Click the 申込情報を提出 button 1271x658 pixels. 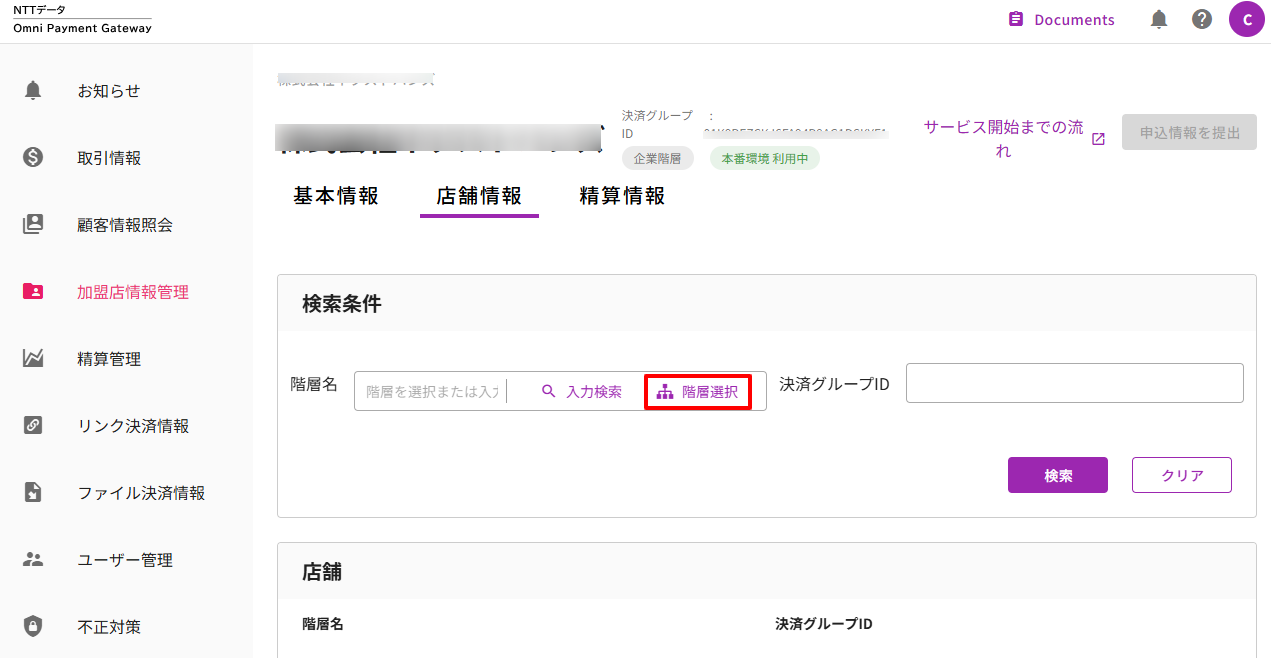click(x=1189, y=132)
